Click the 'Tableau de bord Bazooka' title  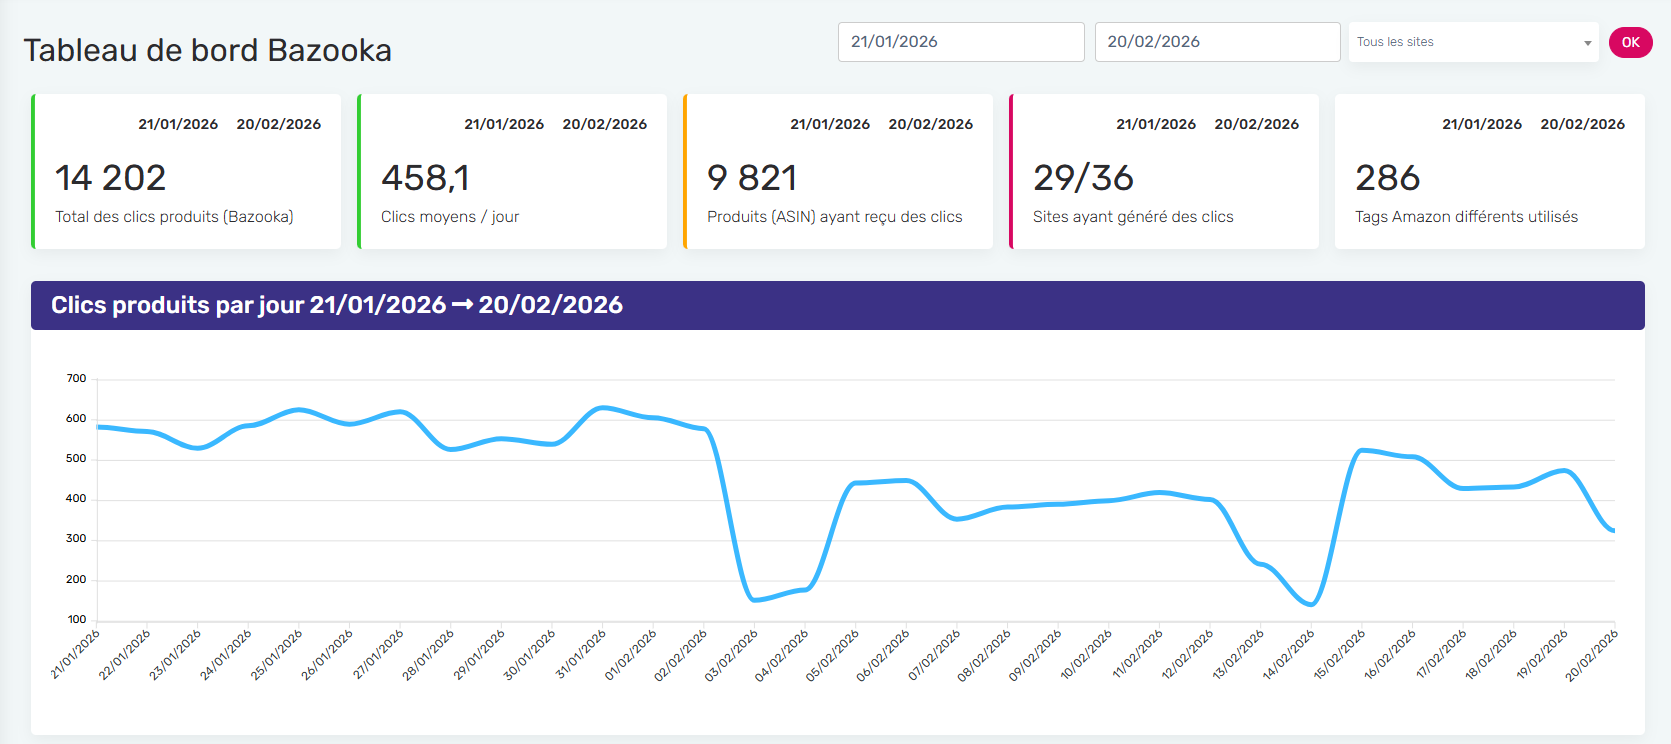coord(208,51)
